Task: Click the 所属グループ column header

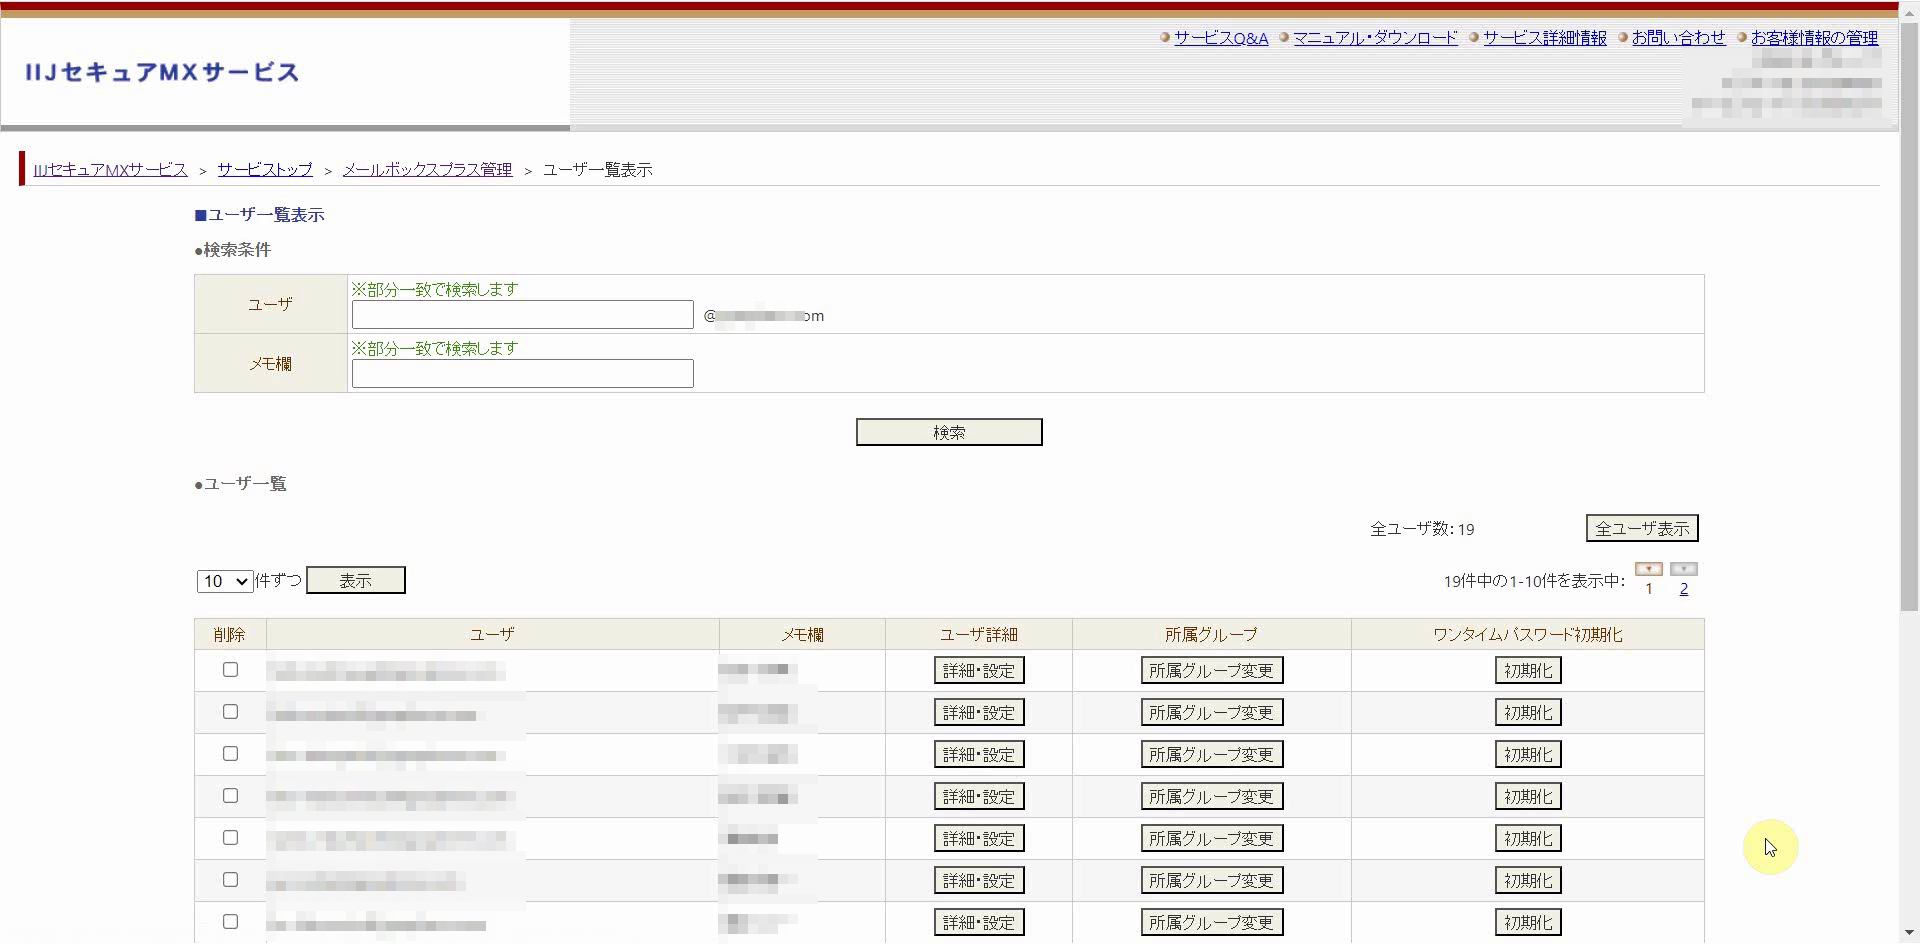Action: pyautogui.click(x=1211, y=635)
